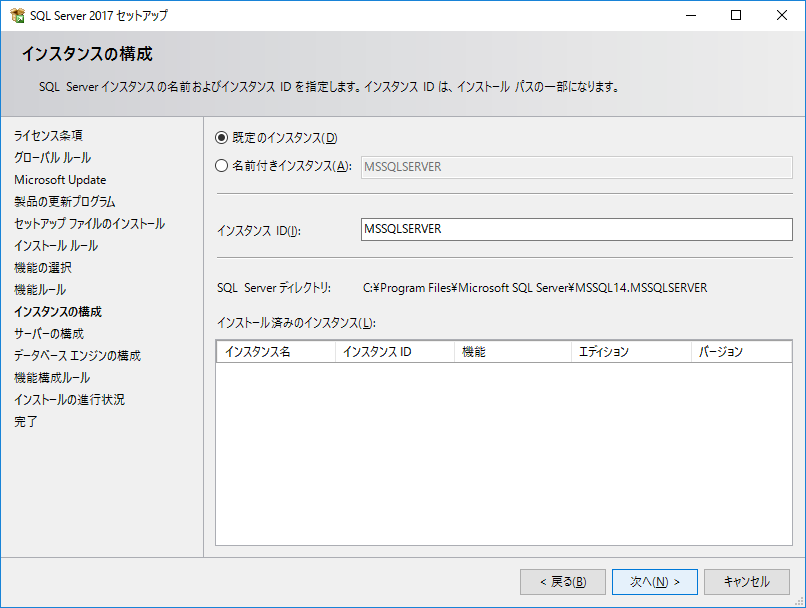Click the 戻る(B) button
This screenshot has height=608, width=806.
(x=563, y=582)
